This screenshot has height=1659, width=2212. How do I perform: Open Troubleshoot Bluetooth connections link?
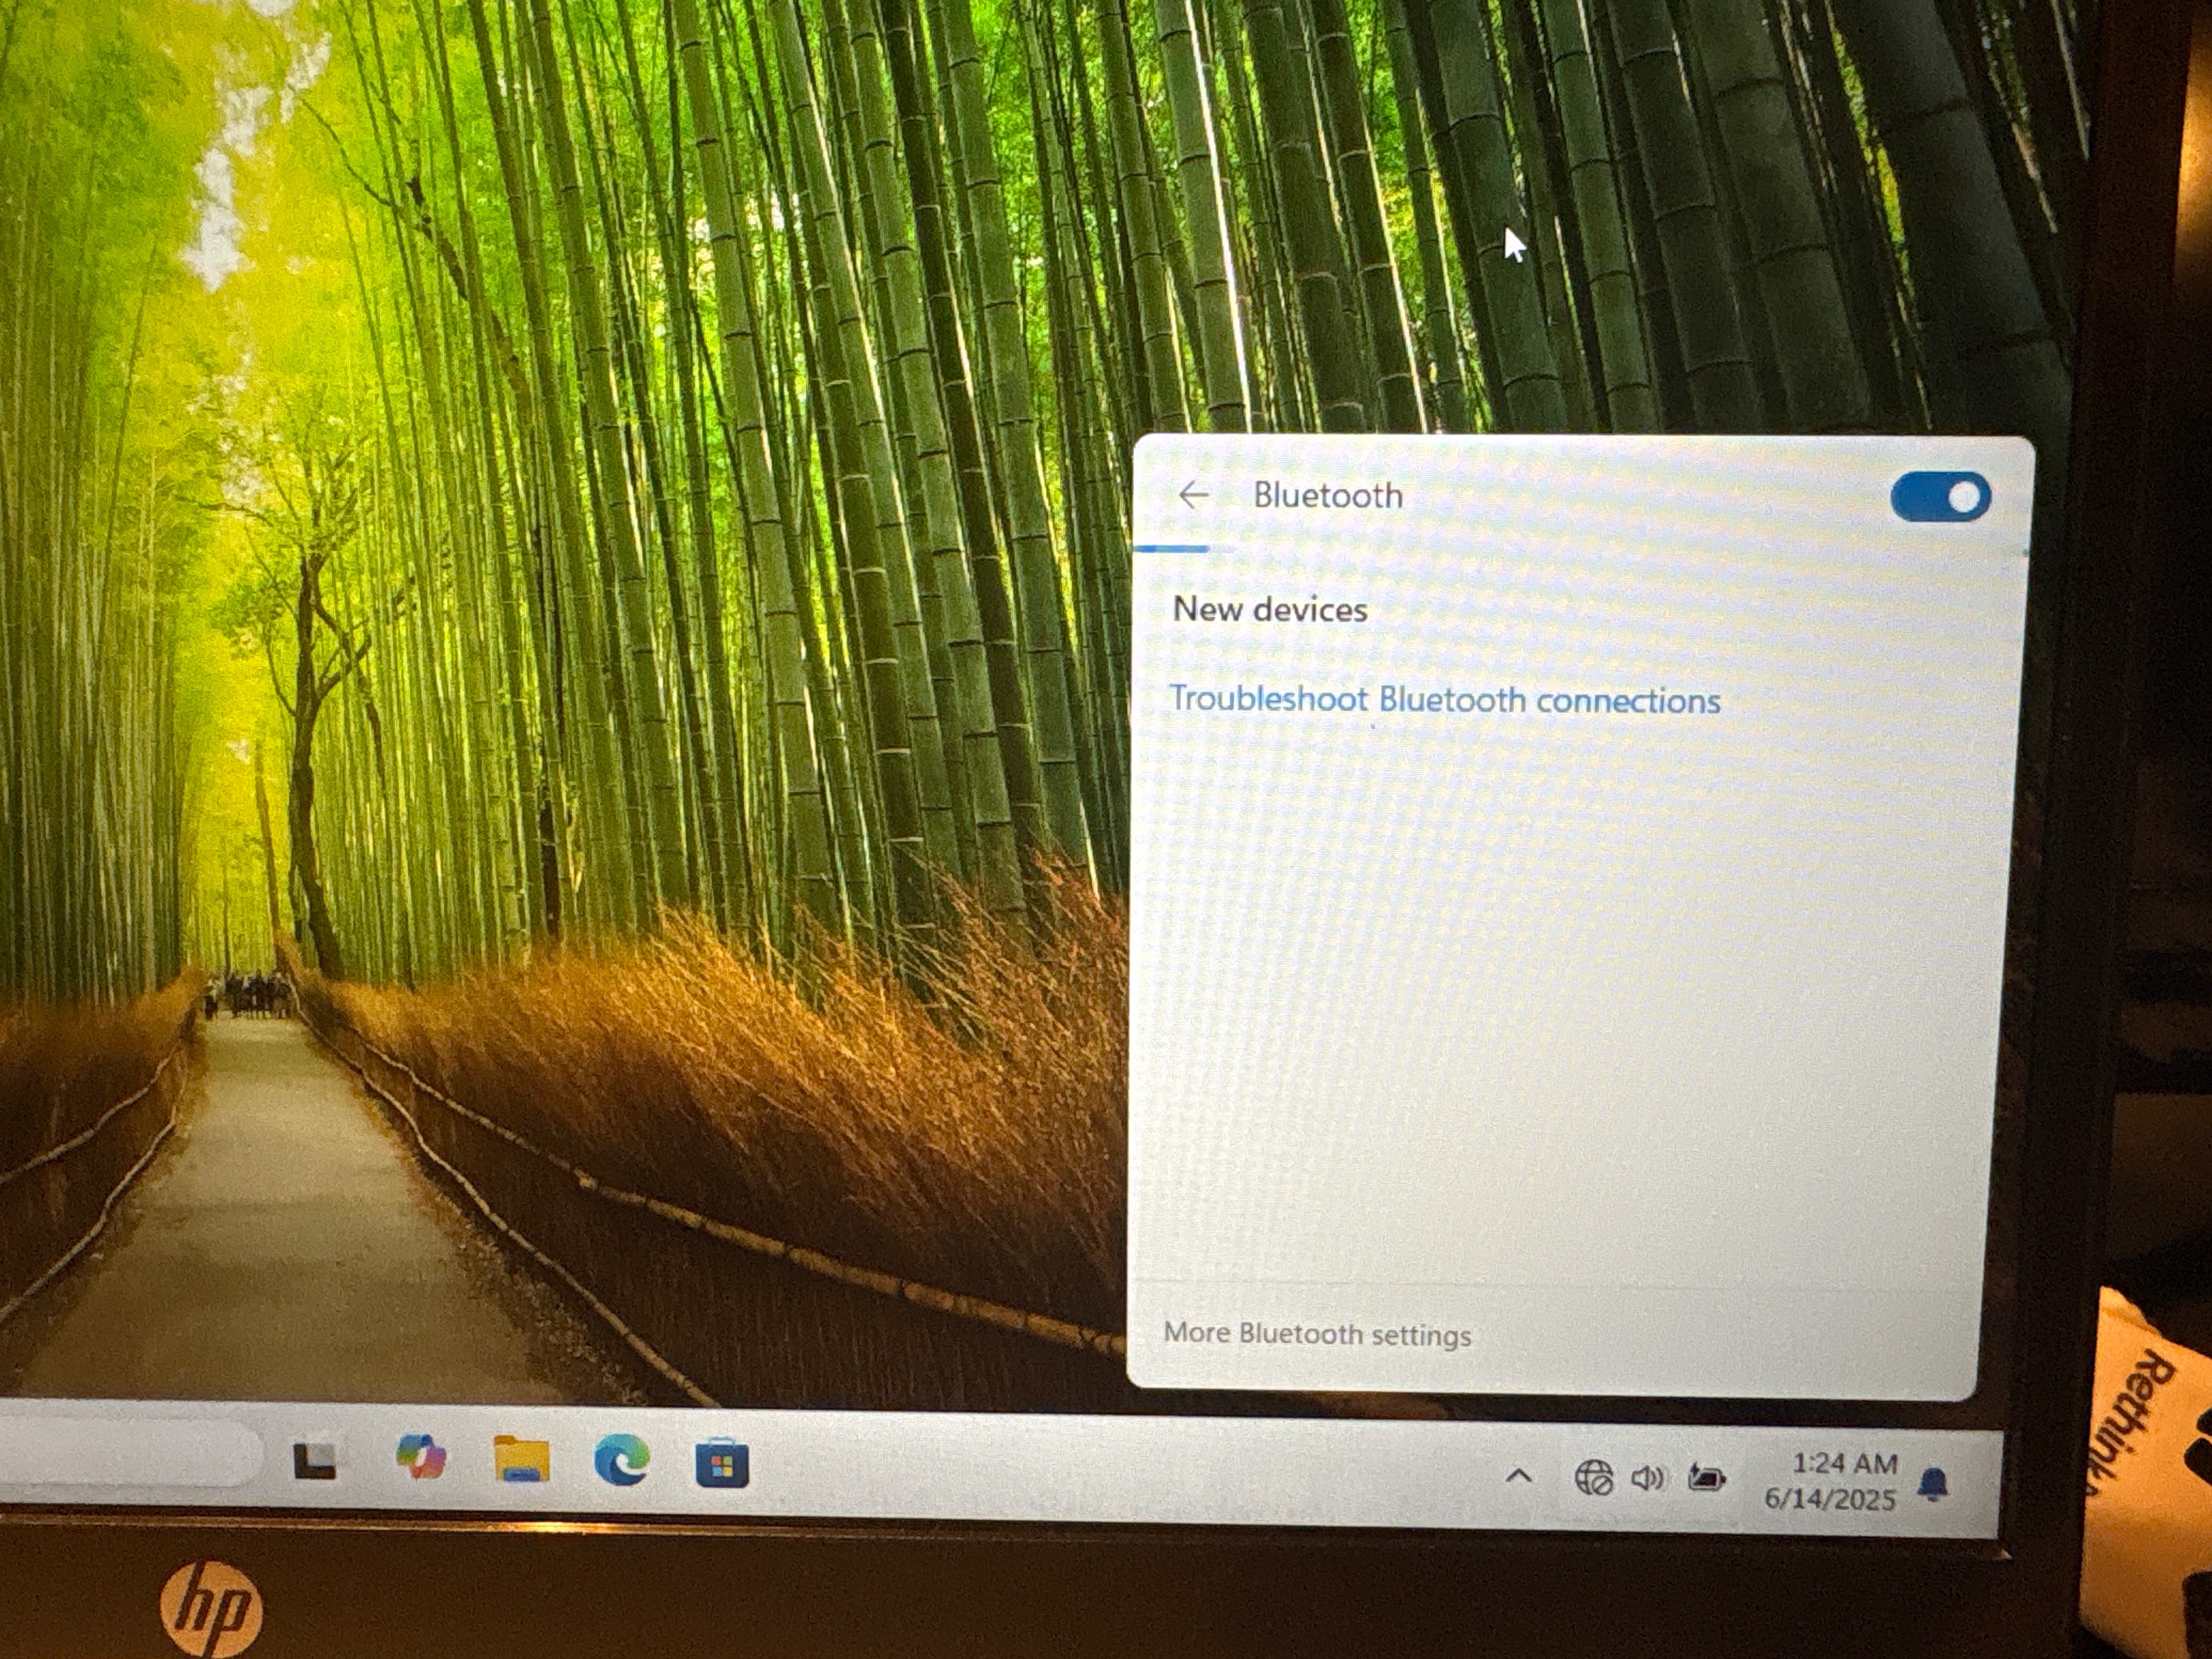click(x=1445, y=699)
